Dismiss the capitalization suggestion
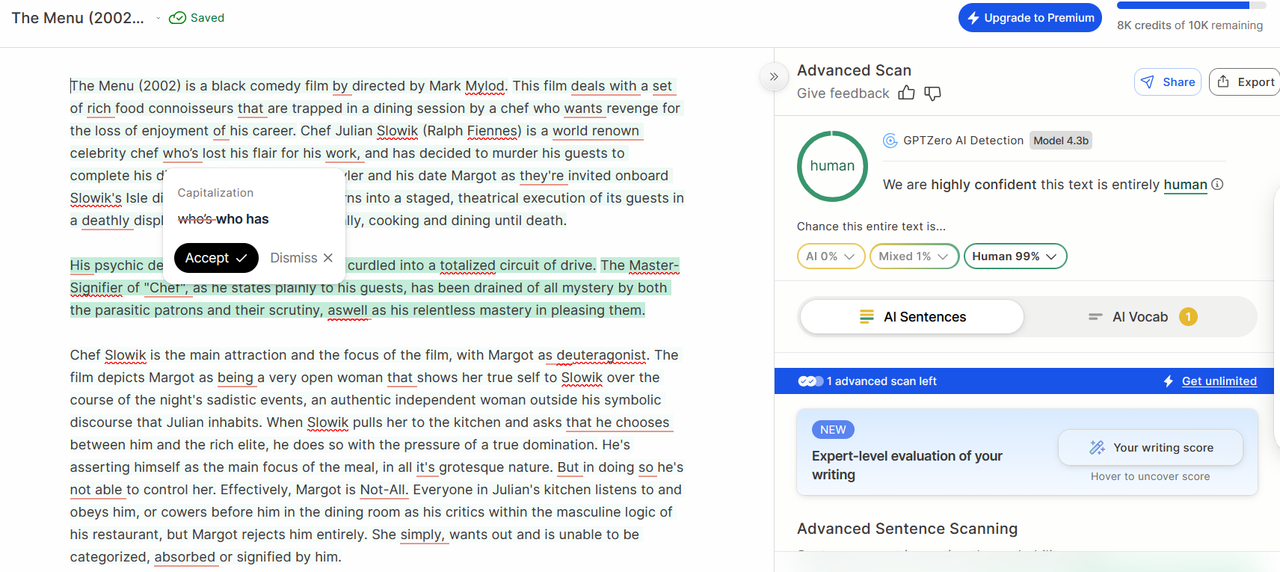 [301, 258]
